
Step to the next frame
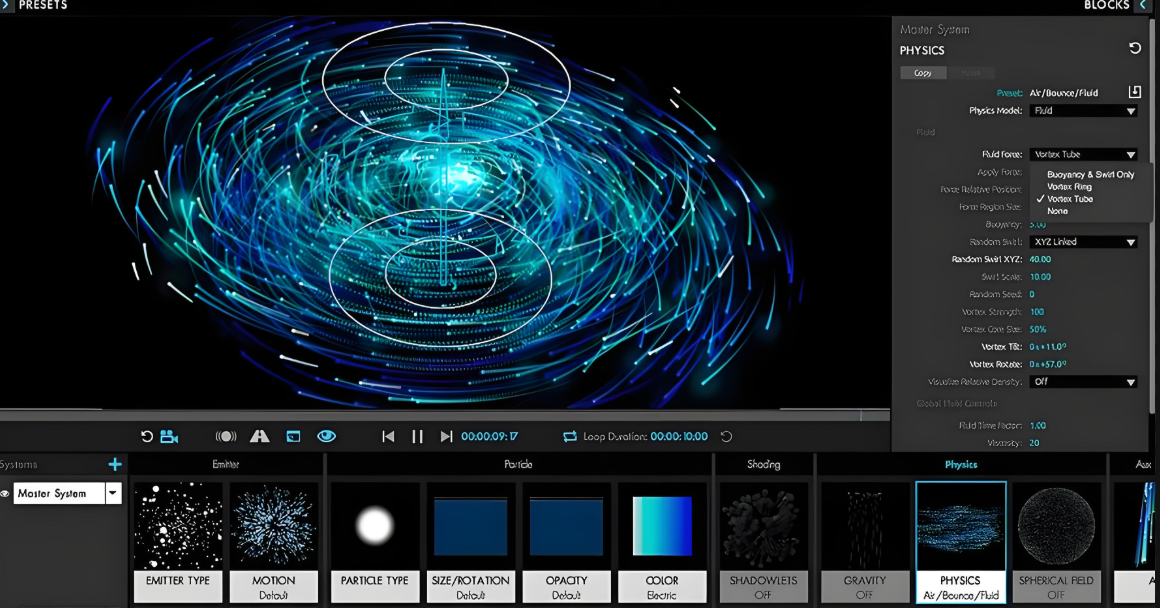coord(446,437)
